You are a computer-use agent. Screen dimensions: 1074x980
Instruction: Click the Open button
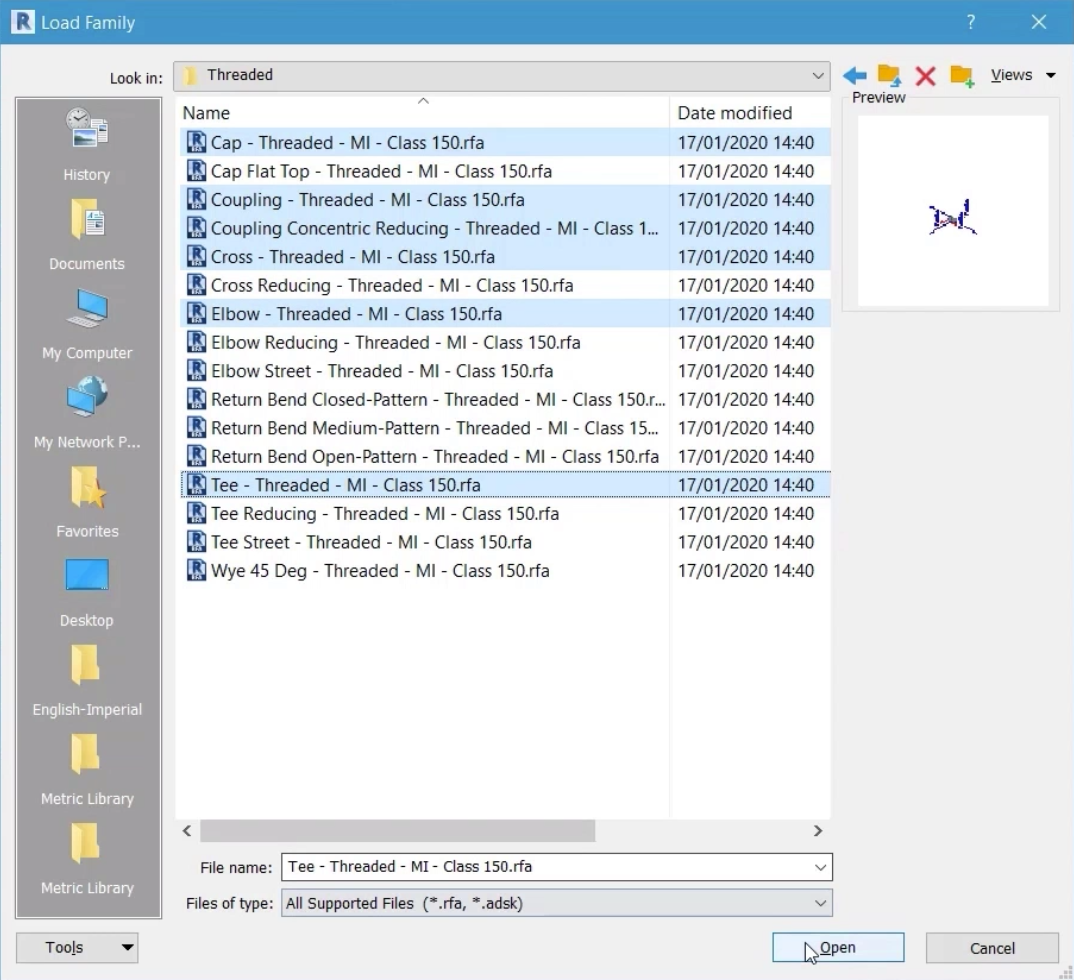838,948
